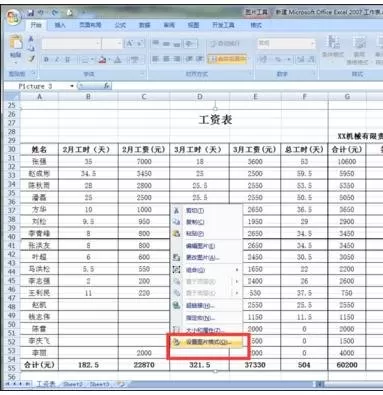383x395 pixels.
Task: Choose 更改图片 in context menu
Action: (x=207, y=258)
